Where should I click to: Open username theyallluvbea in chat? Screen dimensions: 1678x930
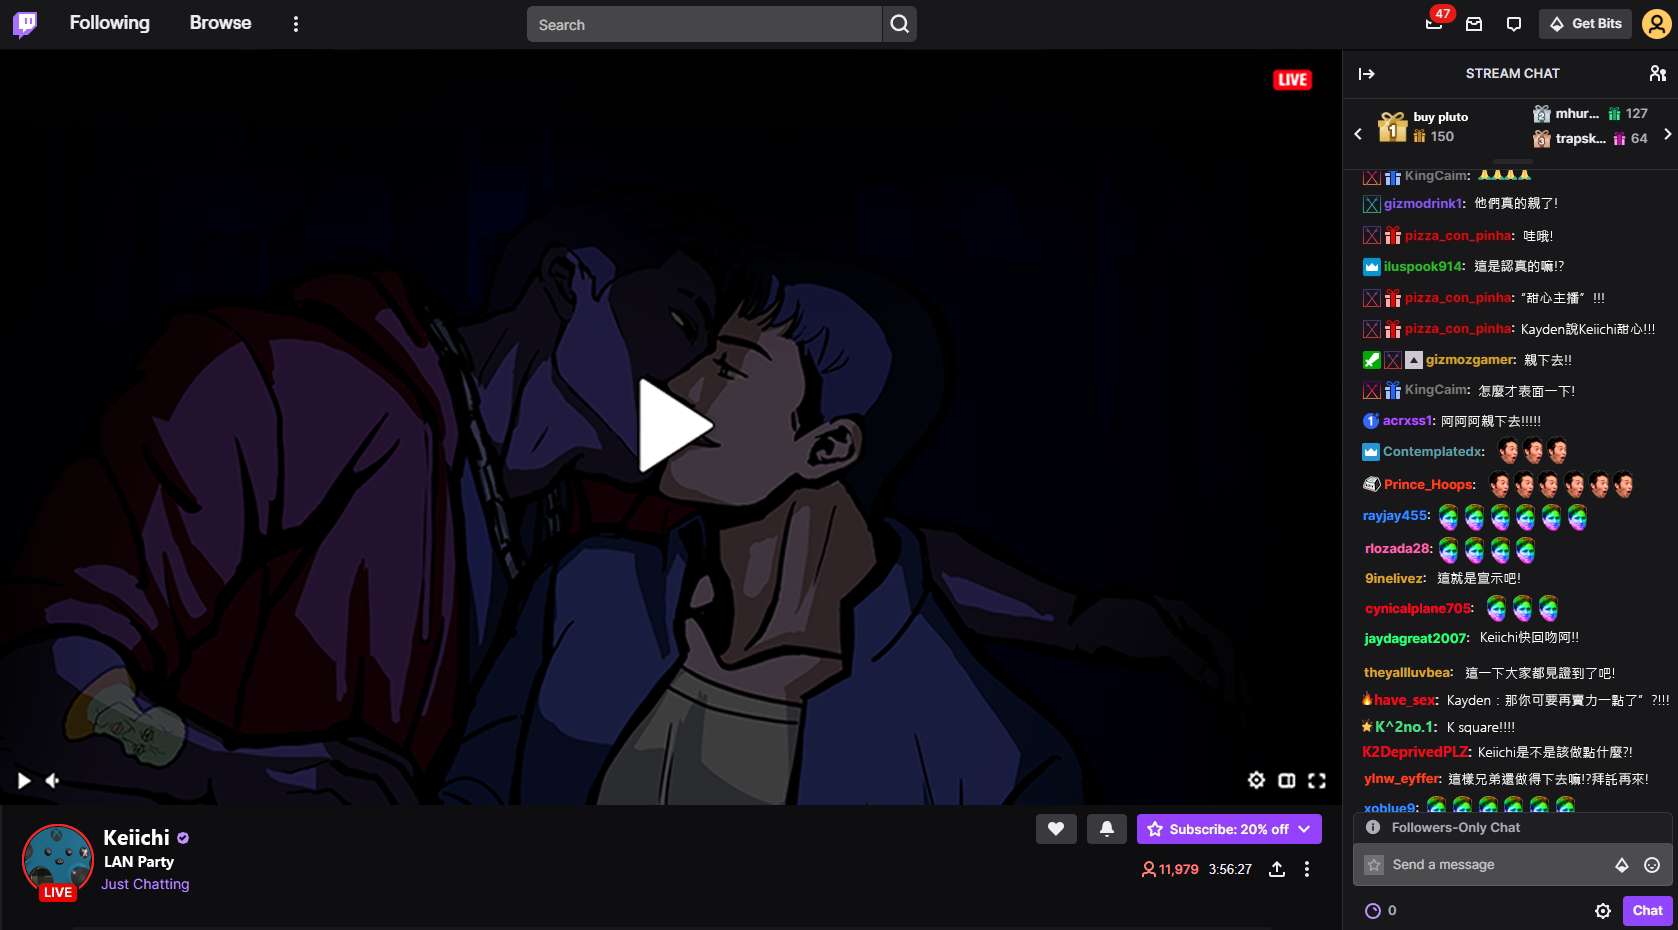click(1408, 673)
